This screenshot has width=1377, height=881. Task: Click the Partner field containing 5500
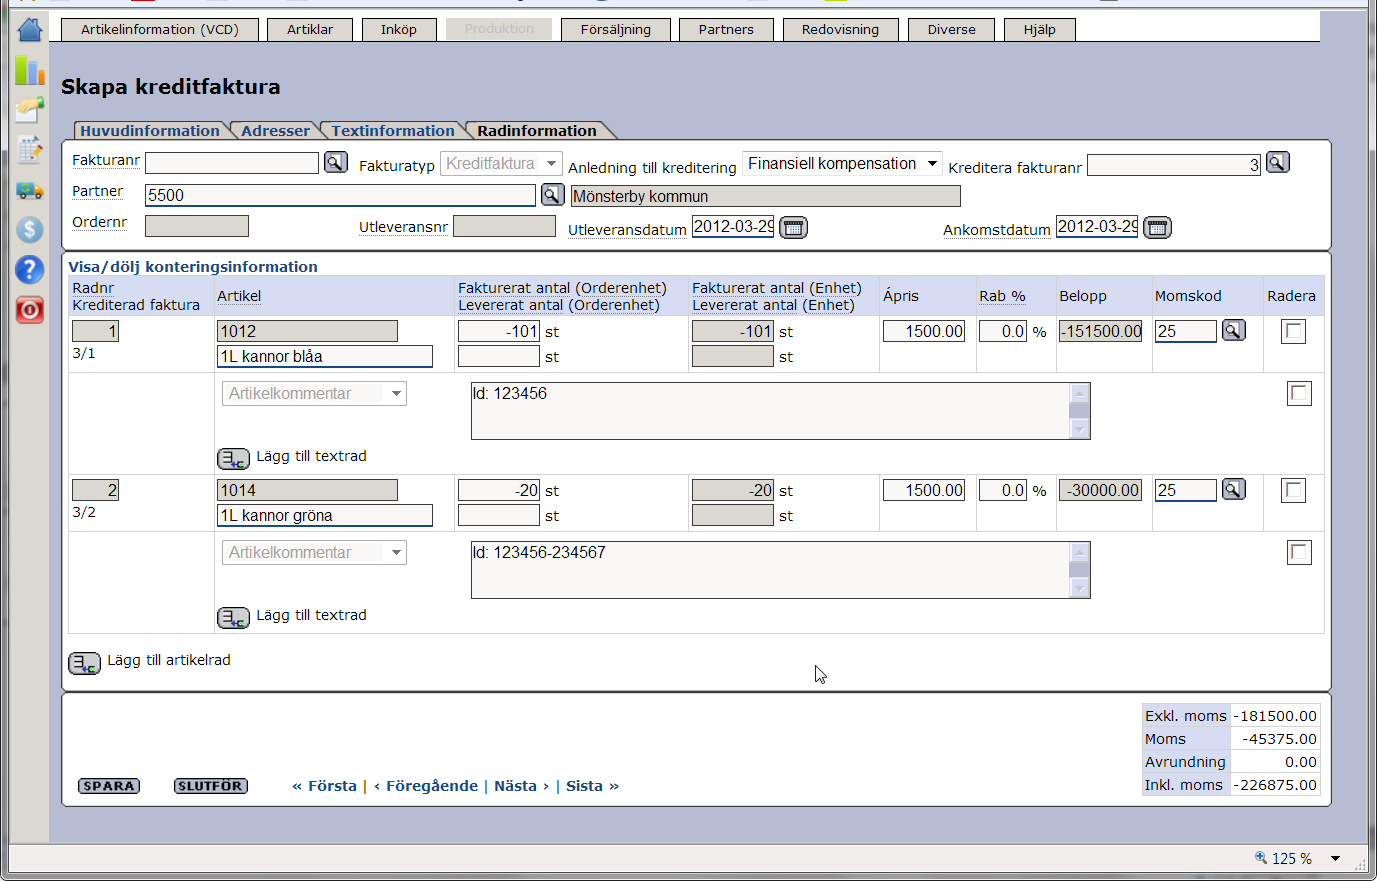[x=340, y=195]
